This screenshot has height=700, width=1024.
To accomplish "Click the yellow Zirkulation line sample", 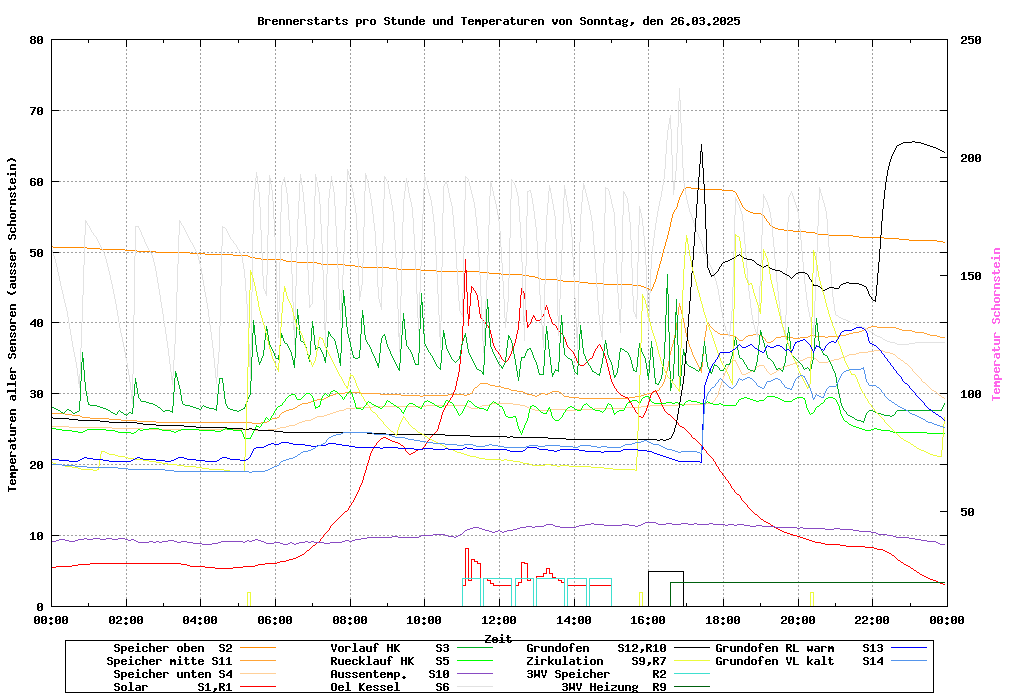I will point(696,661).
